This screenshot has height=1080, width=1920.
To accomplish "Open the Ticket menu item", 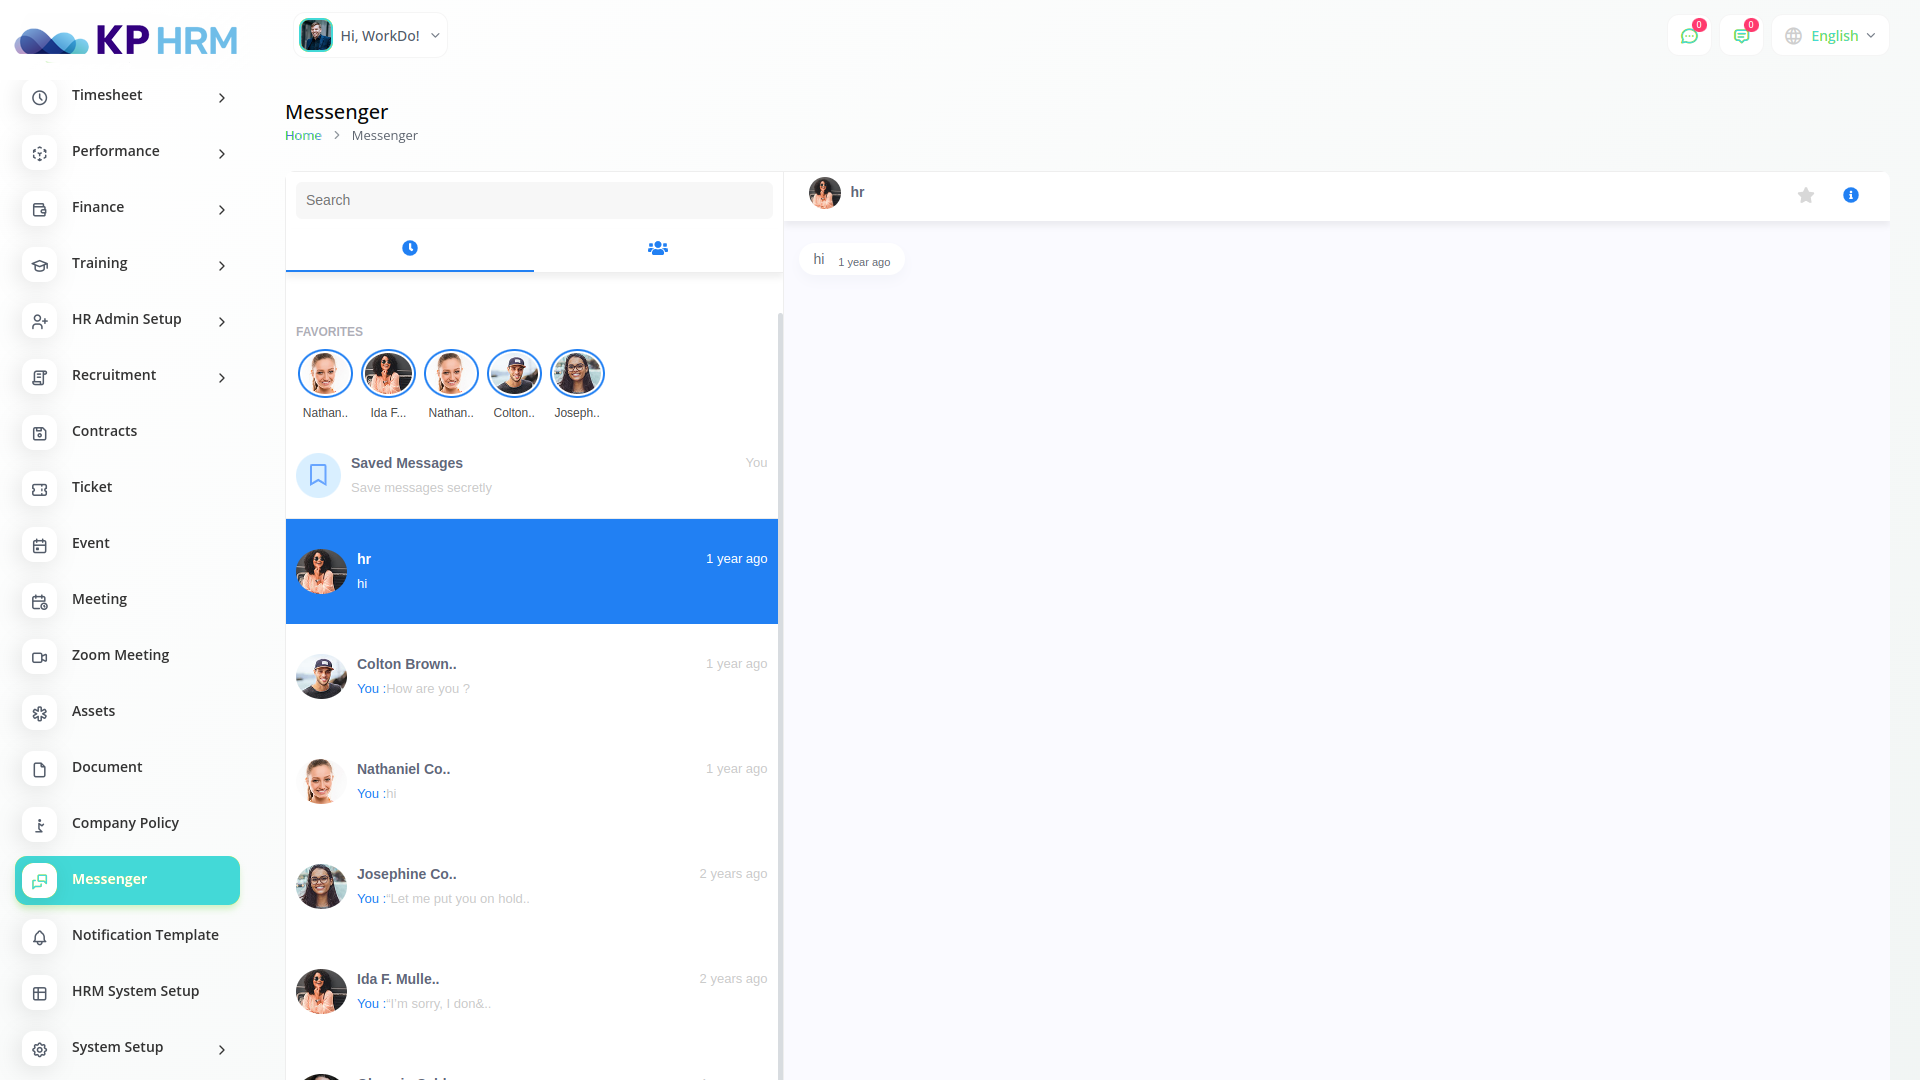I will [x=128, y=489].
